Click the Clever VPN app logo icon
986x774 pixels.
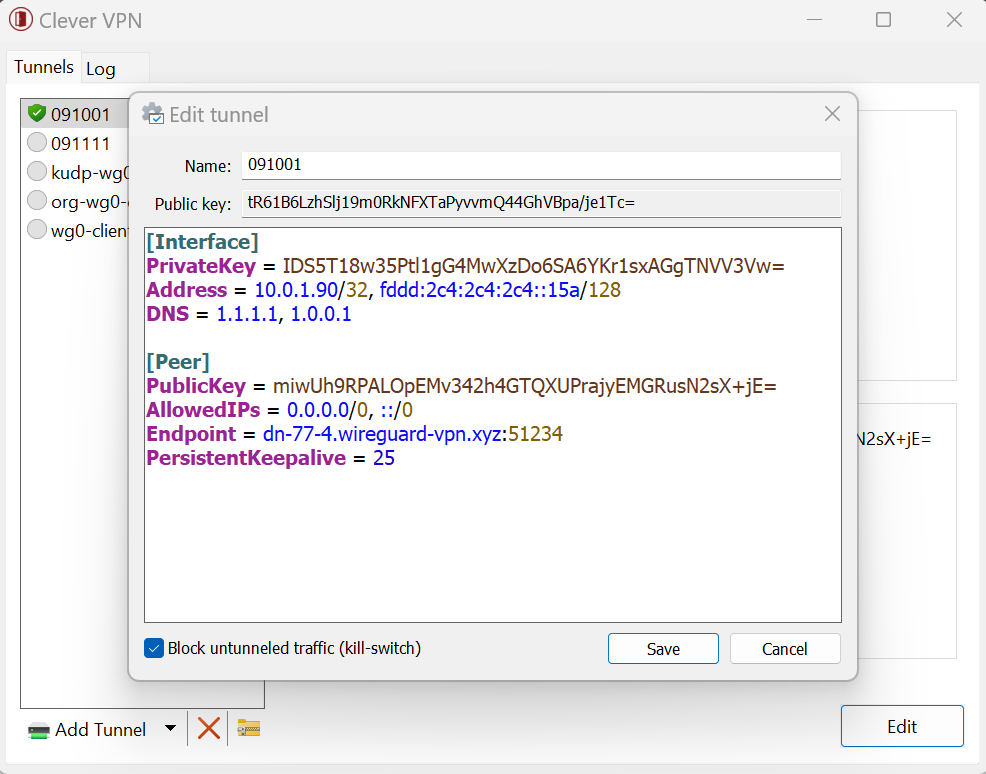click(x=21, y=19)
